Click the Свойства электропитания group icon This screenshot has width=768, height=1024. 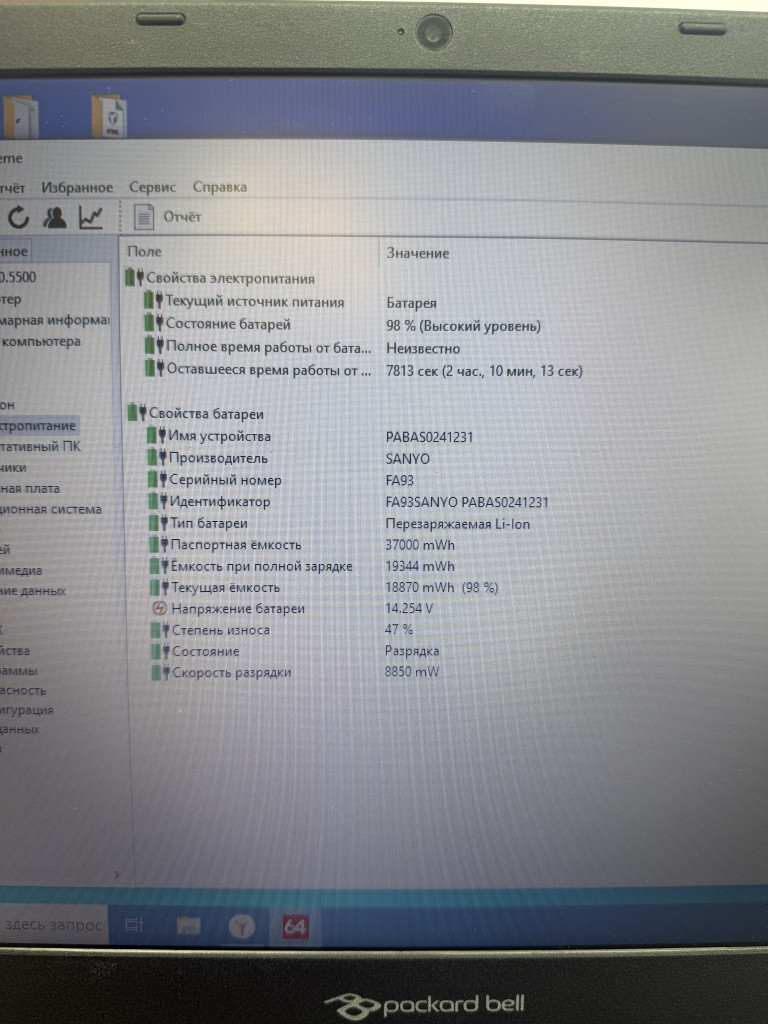pos(134,279)
